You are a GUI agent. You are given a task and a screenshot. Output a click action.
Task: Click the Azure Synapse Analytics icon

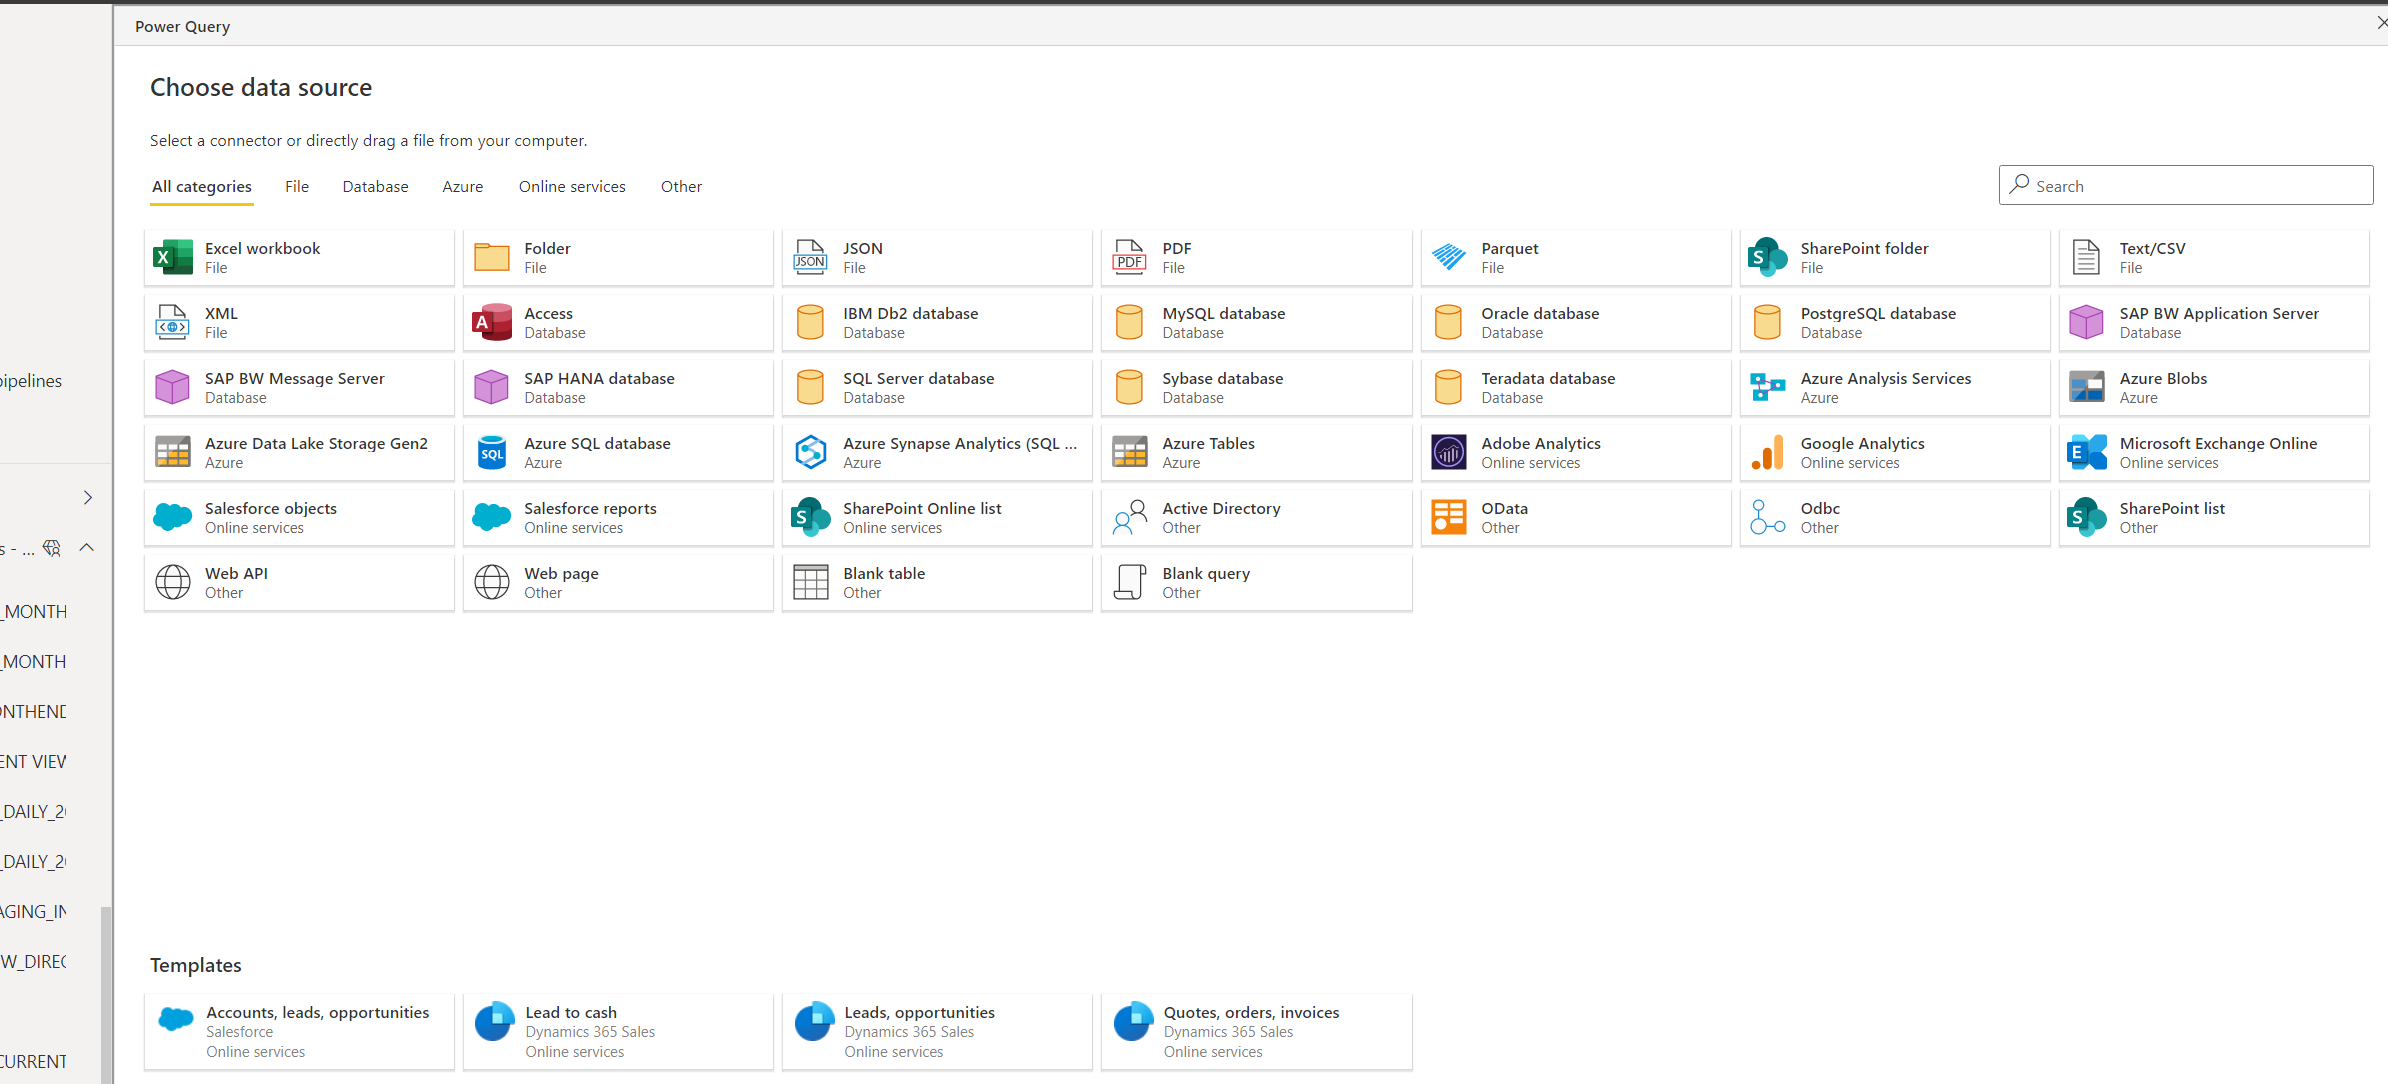pyautogui.click(x=810, y=453)
